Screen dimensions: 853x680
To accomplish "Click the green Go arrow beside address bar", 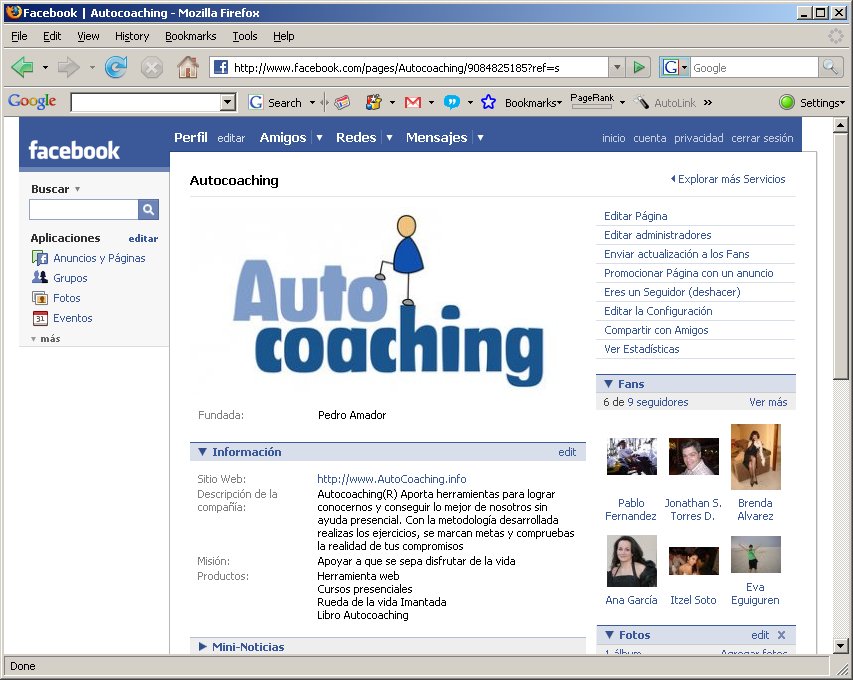I will (x=639, y=67).
